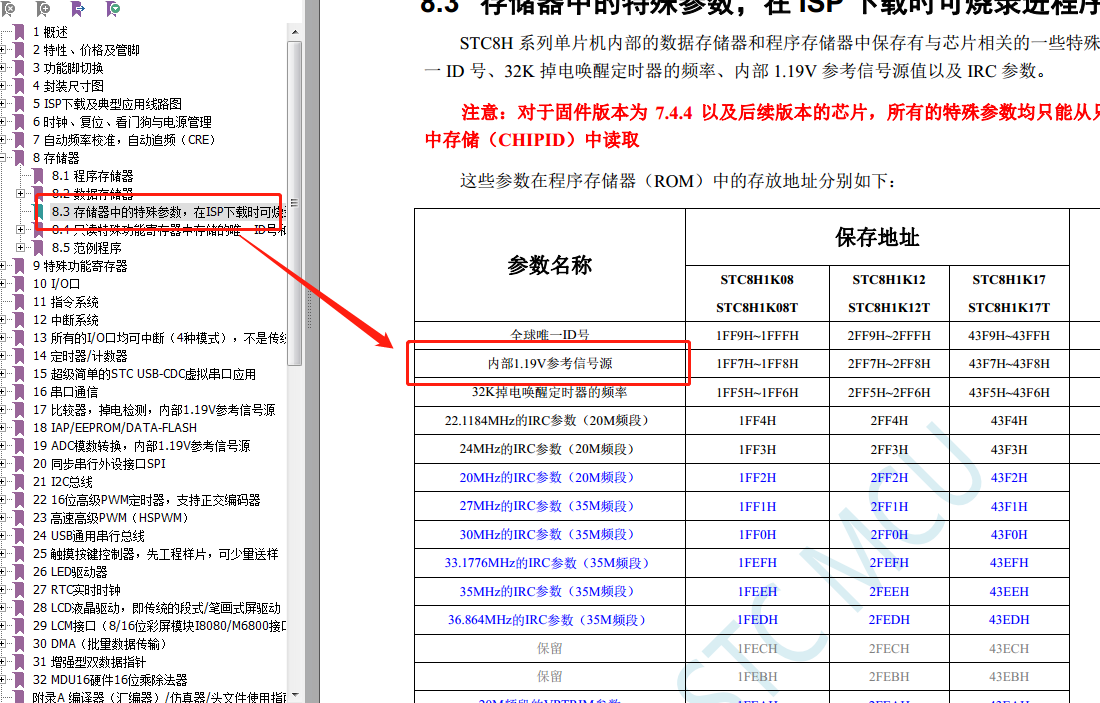Select bookmark 27 RTC实时时钟

click(x=76, y=590)
